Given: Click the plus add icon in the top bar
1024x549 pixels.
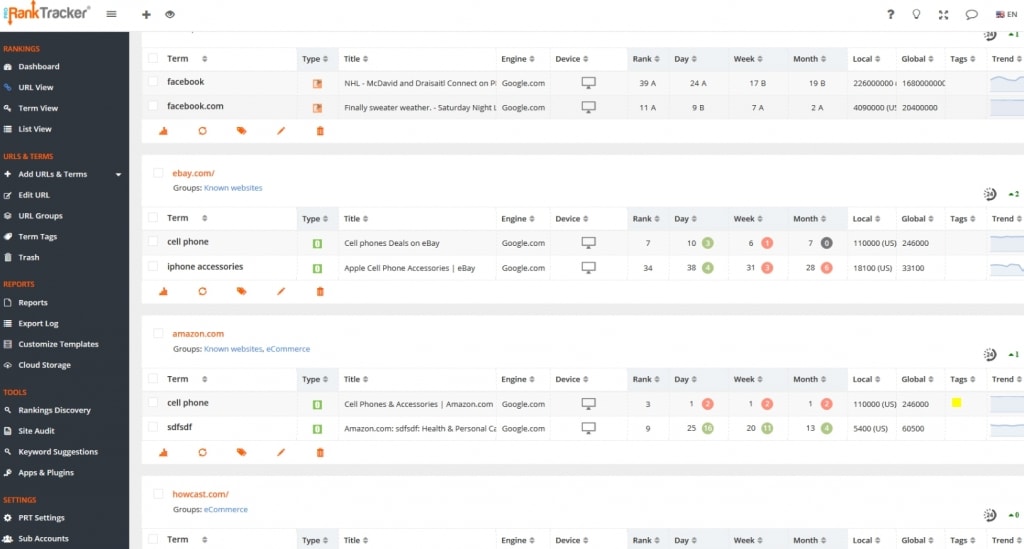Looking at the screenshot, I should click(146, 14).
